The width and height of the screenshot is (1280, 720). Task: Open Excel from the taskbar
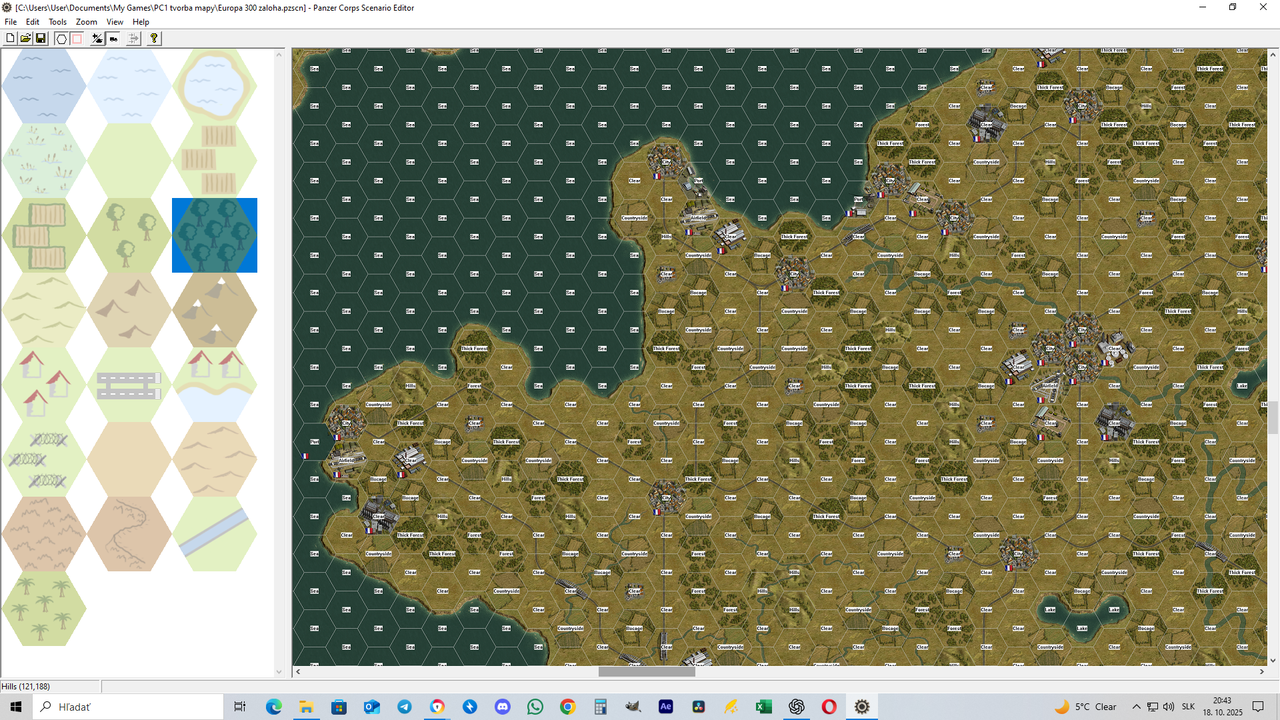[x=763, y=706]
